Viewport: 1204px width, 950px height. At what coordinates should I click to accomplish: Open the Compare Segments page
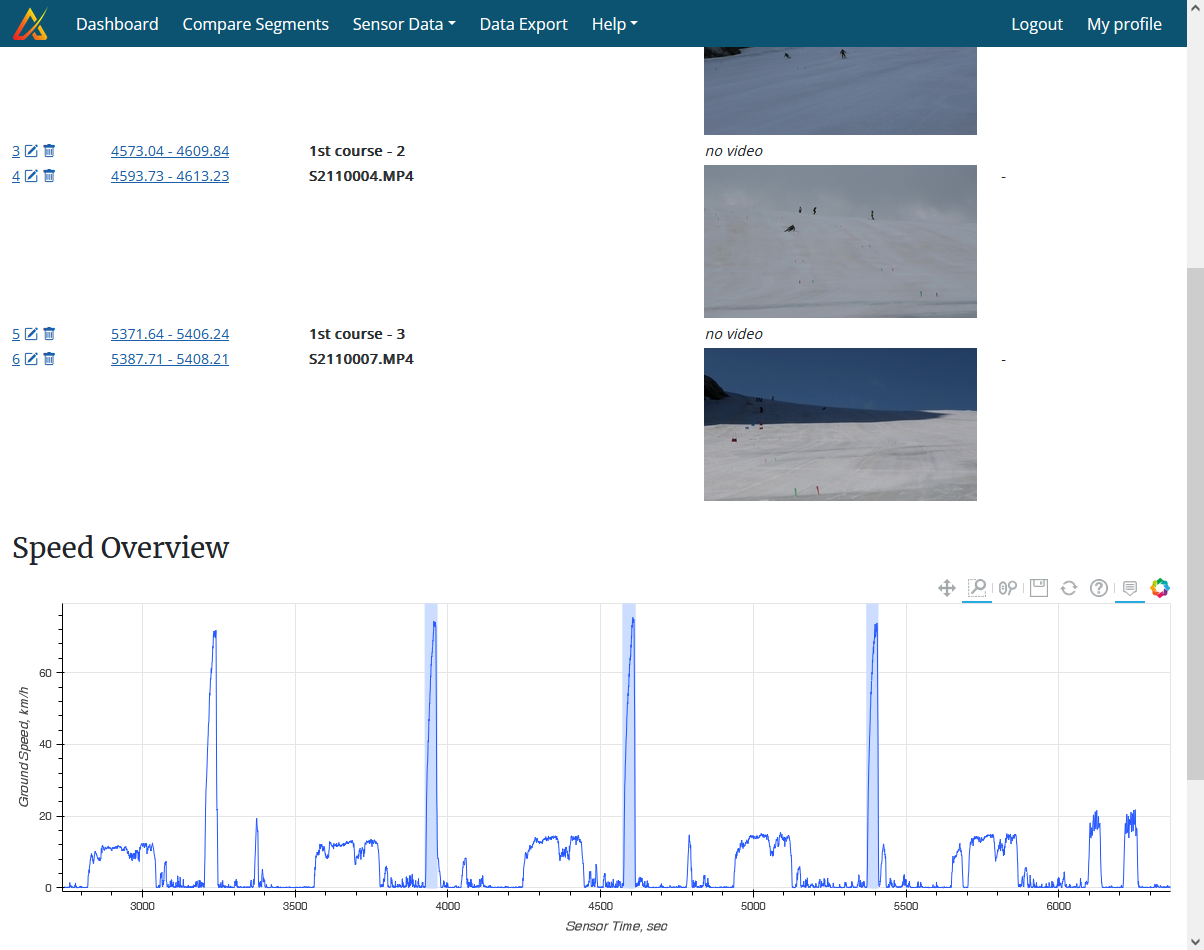tap(255, 23)
